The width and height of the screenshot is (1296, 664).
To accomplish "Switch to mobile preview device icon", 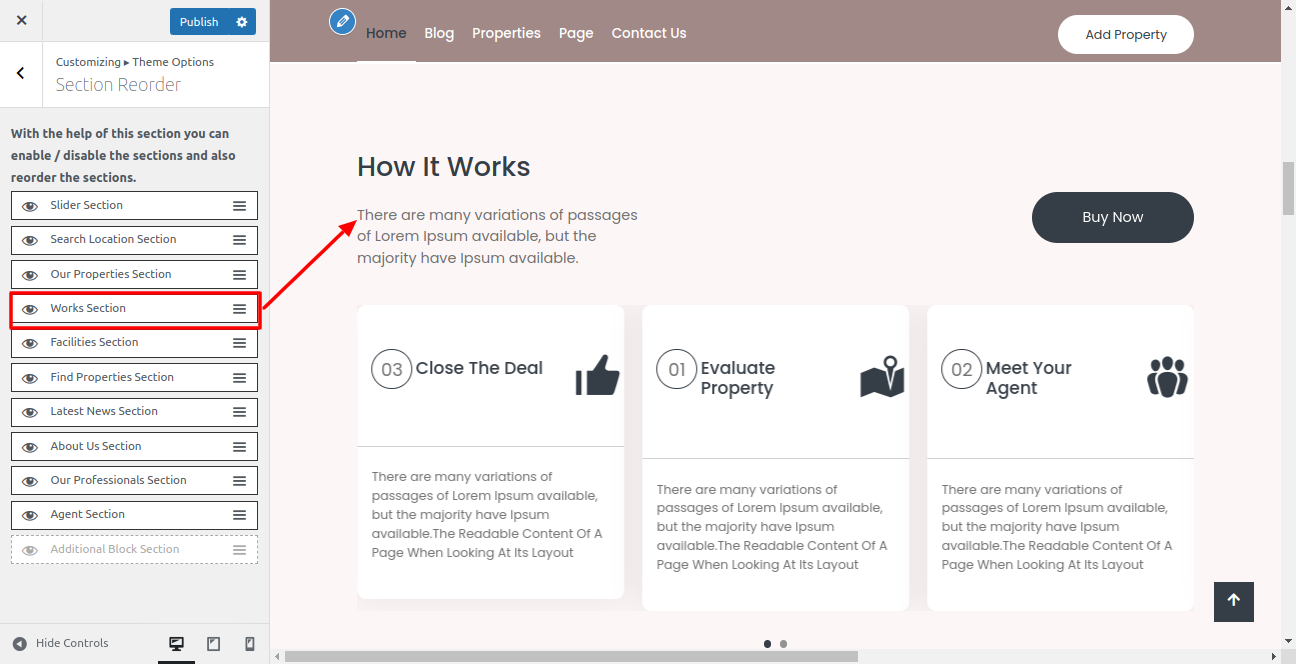I will pyautogui.click(x=250, y=644).
